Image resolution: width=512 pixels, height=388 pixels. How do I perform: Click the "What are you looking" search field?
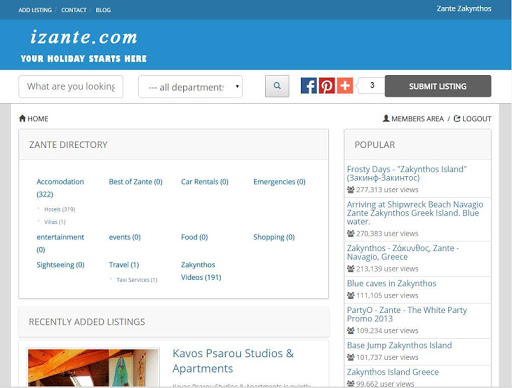71,86
